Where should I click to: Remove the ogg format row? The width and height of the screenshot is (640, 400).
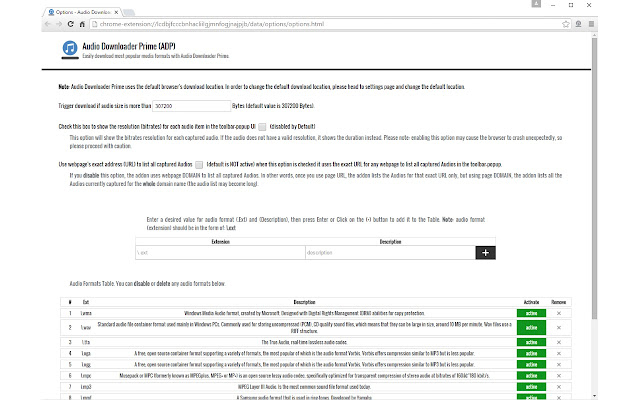[x=559, y=364]
